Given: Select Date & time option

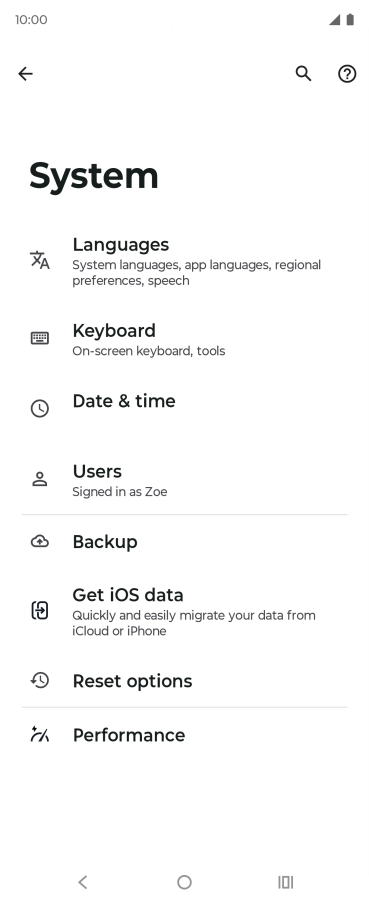Looking at the screenshot, I should click(x=184, y=408).
